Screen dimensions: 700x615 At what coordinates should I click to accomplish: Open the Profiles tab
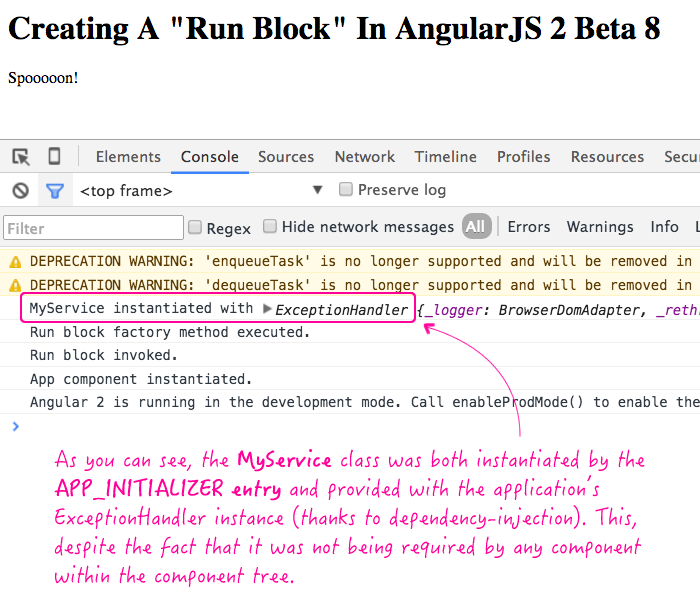(x=524, y=157)
